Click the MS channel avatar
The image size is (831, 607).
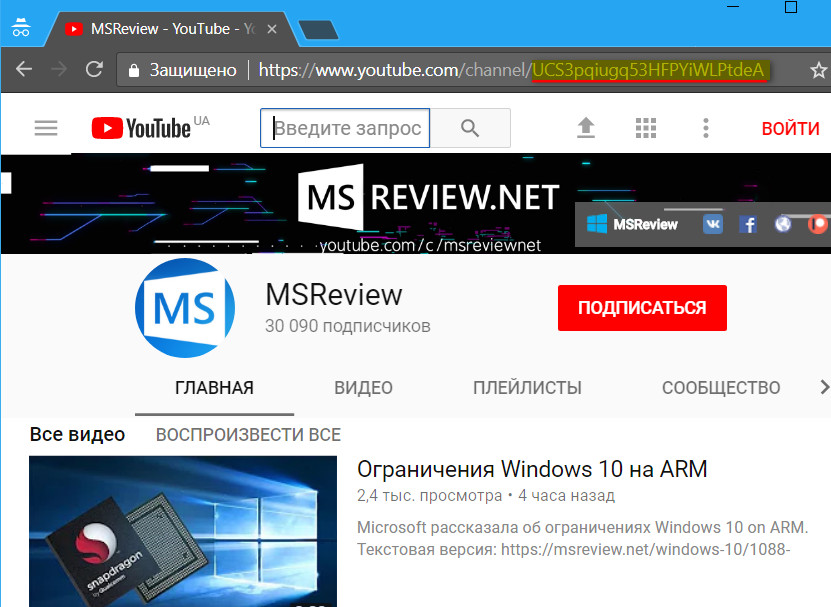click(185, 307)
